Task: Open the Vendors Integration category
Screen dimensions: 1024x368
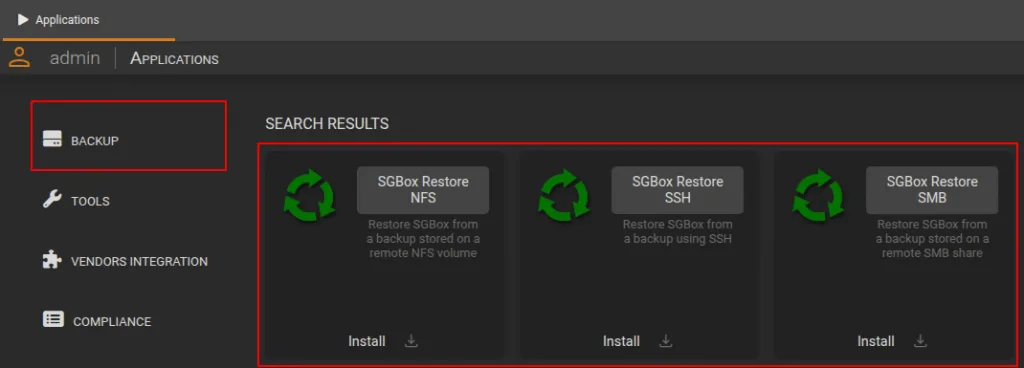Action: pos(139,262)
